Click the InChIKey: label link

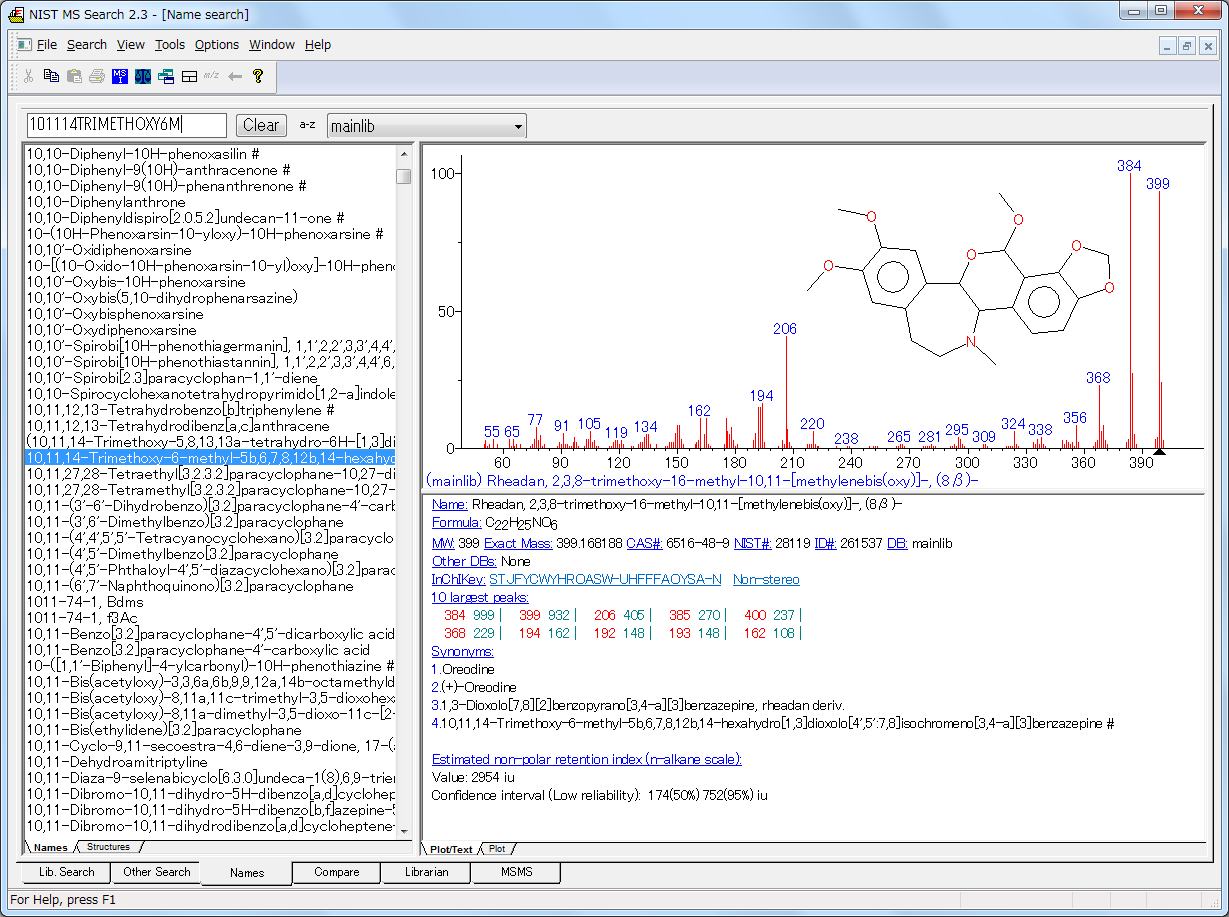tap(458, 580)
